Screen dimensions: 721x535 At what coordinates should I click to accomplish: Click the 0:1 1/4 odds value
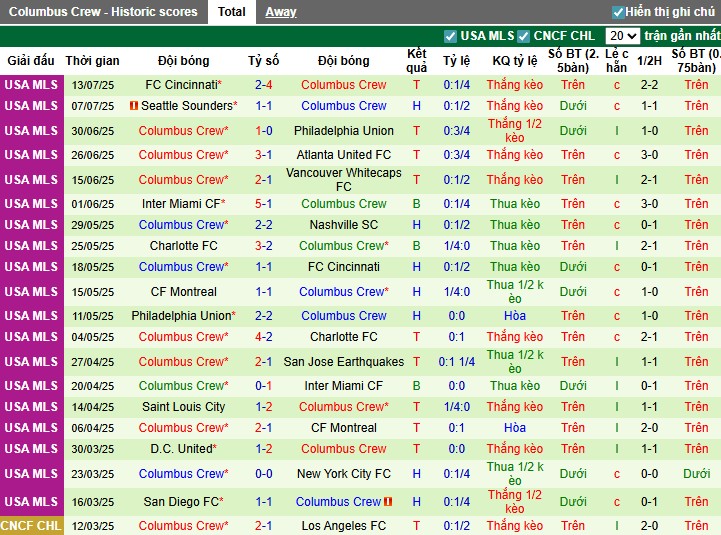(x=457, y=362)
